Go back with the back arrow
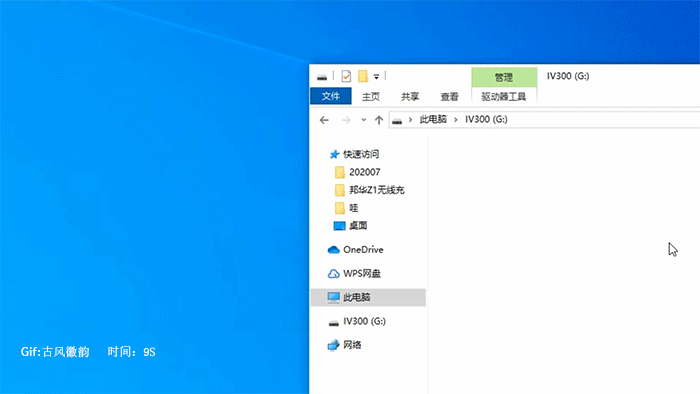The height and width of the screenshot is (394, 700). [x=324, y=120]
